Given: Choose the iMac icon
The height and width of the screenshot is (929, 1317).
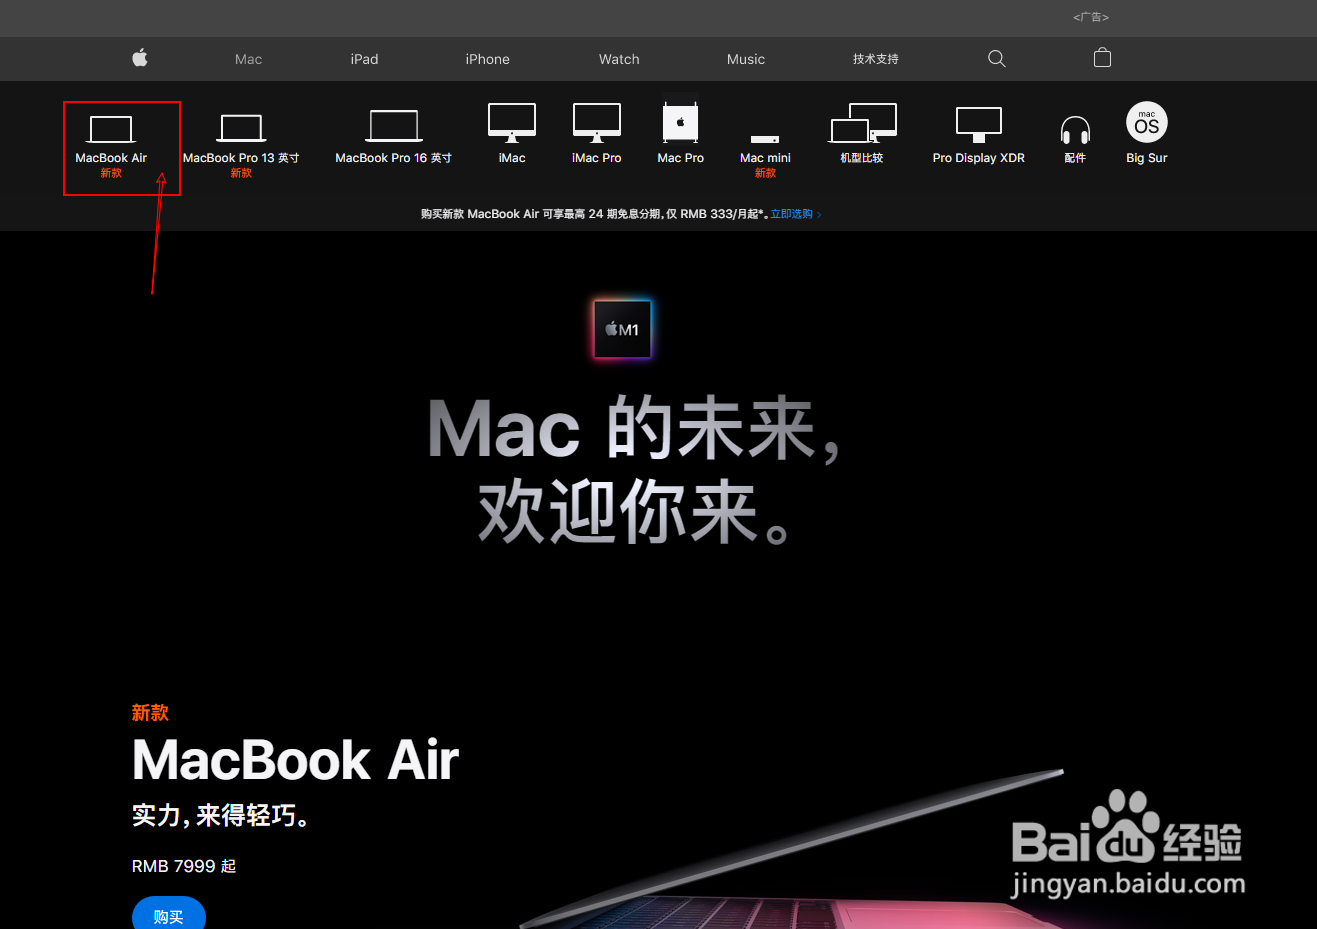Looking at the screenshot, I should click(x=512, y=123).
